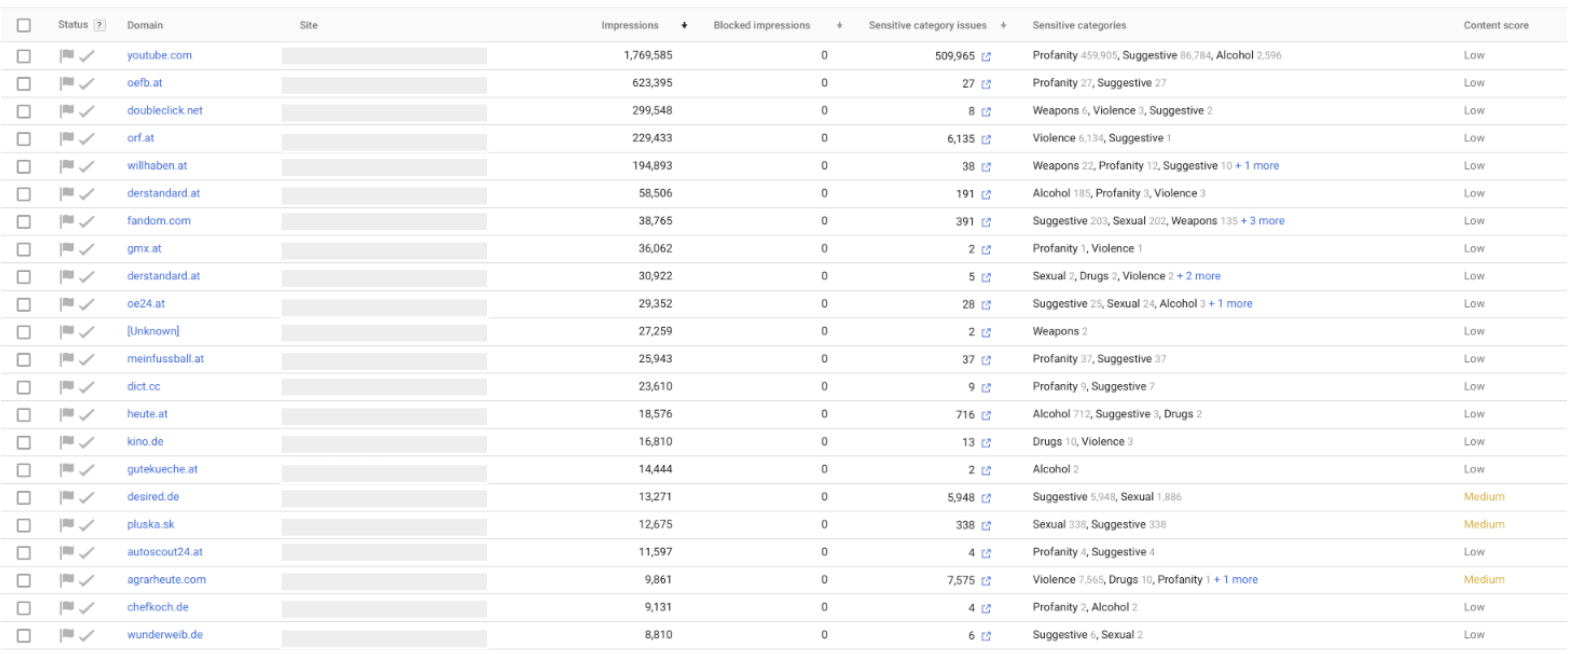This screenshot has height=654, width=1569.
Task: Open the chefkoch.de domain link
Action: point(157,608)
